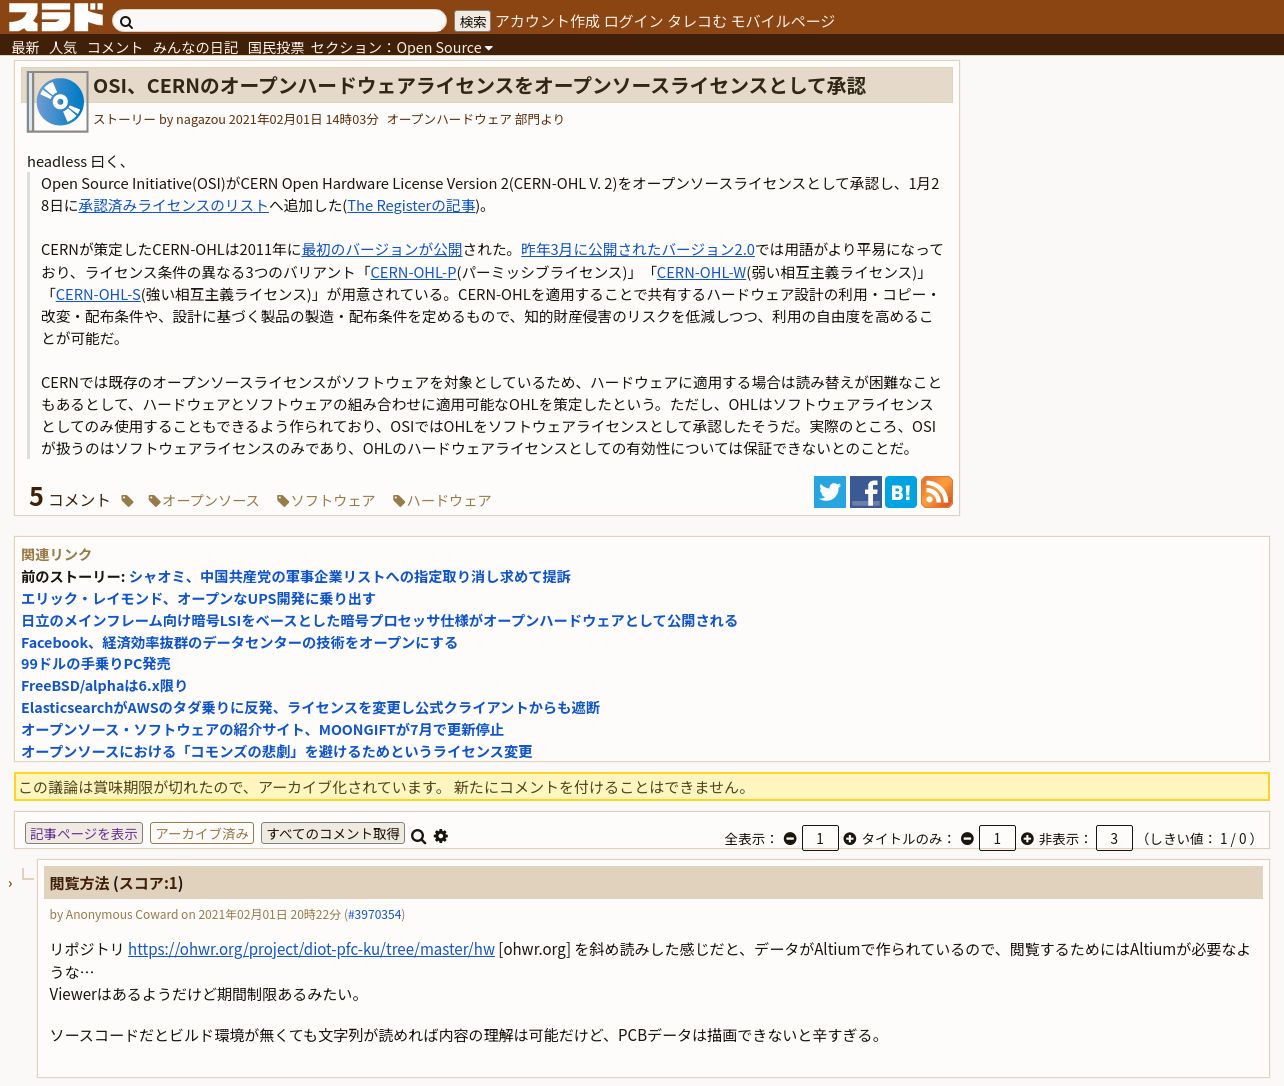Open comment settings gear icon

click(x=441, y=836)
